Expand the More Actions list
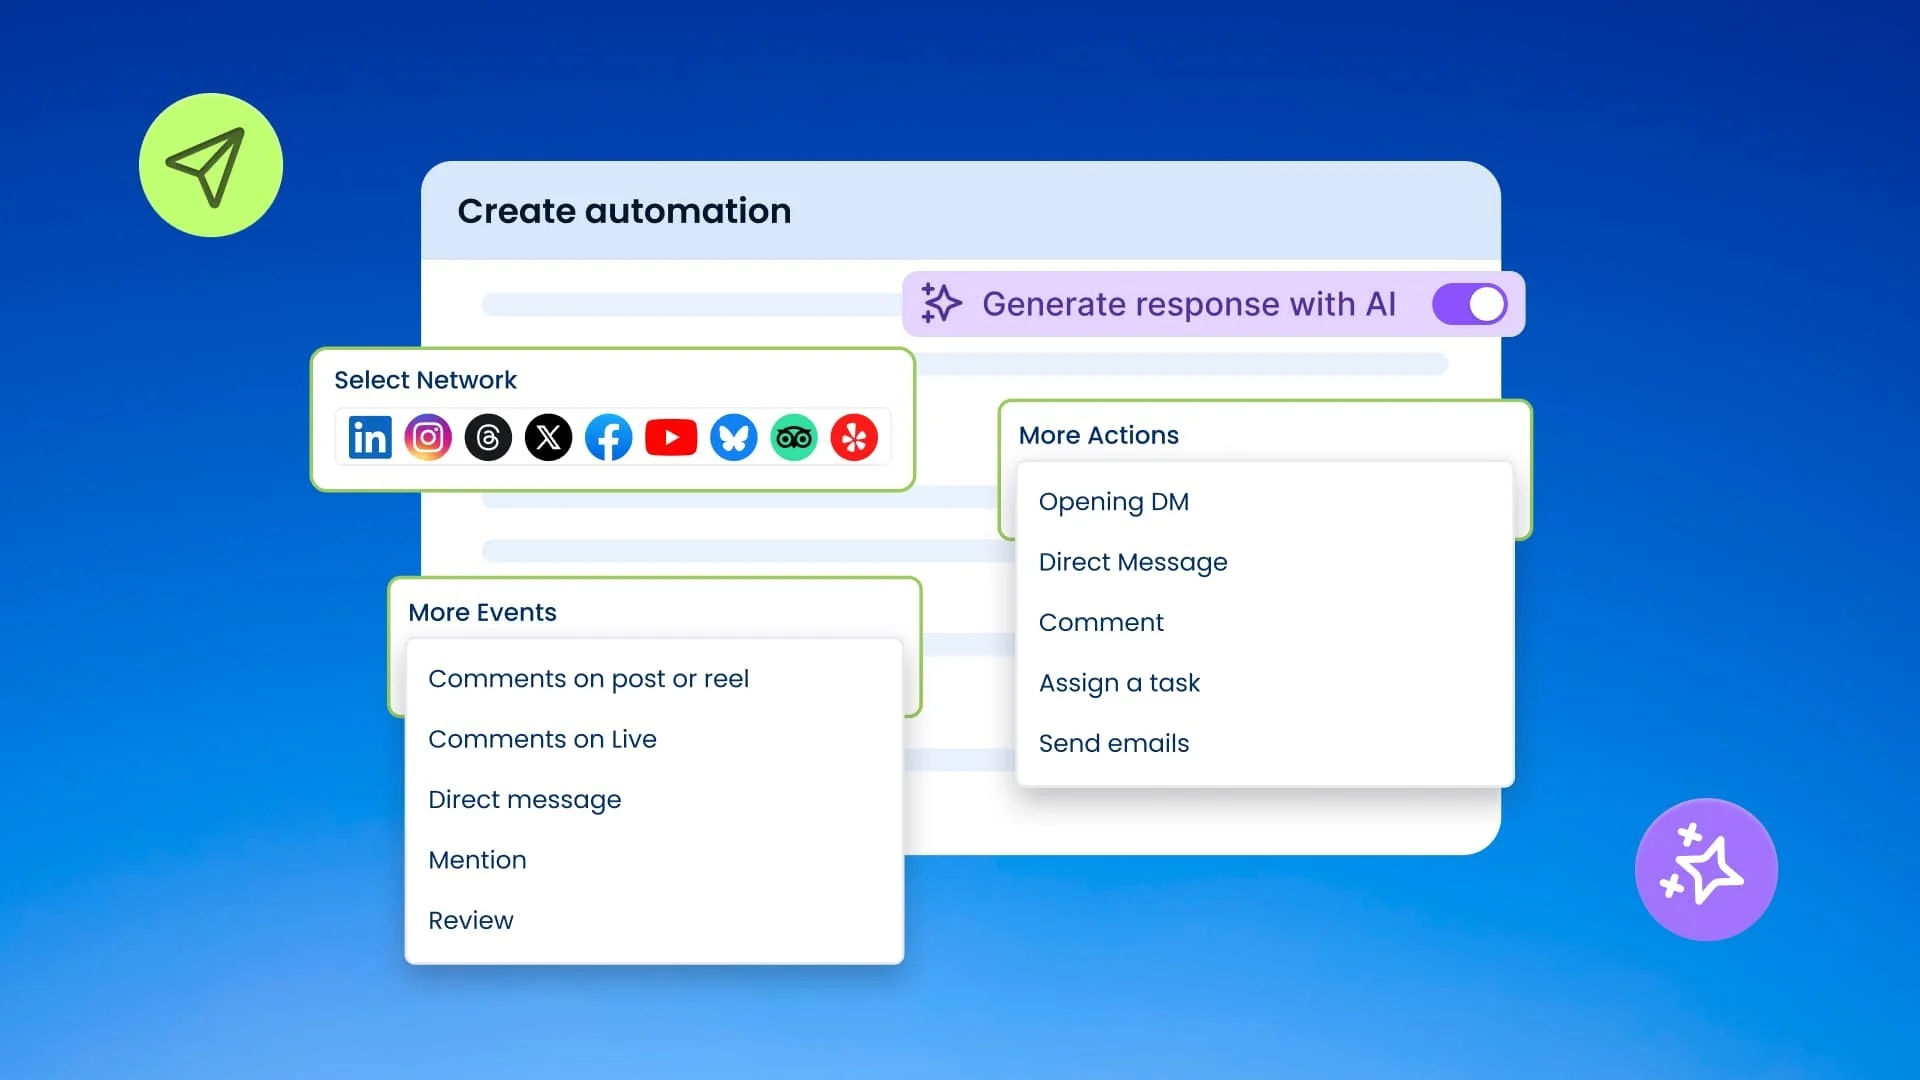This screenshot has width=1920, height=1080. click(x=1098, y=435)
